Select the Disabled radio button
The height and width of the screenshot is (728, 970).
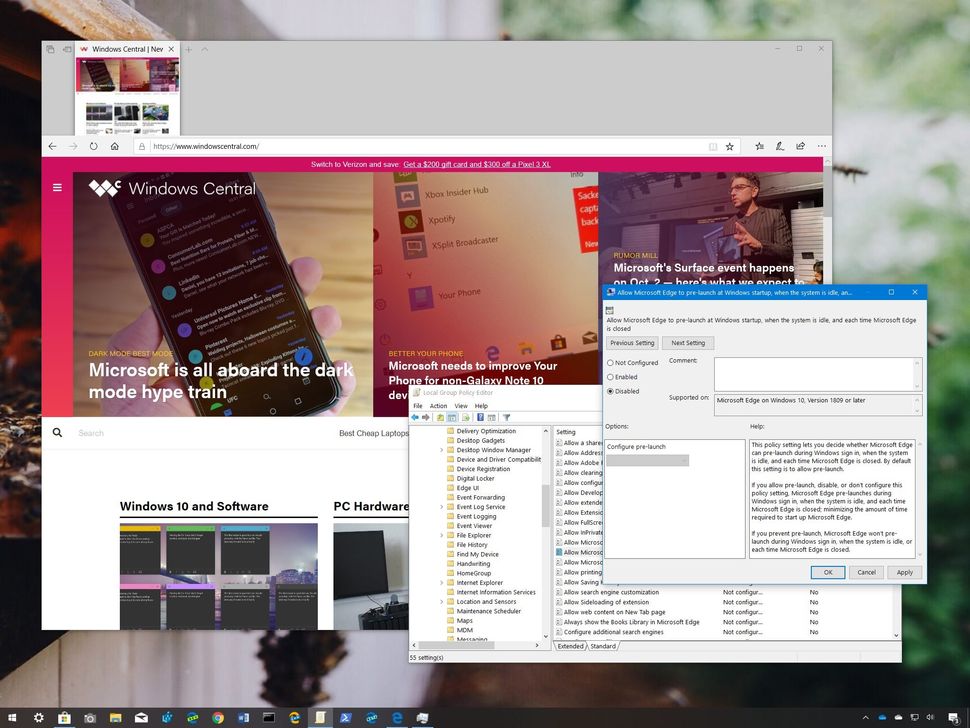click(x=610, y=391)
